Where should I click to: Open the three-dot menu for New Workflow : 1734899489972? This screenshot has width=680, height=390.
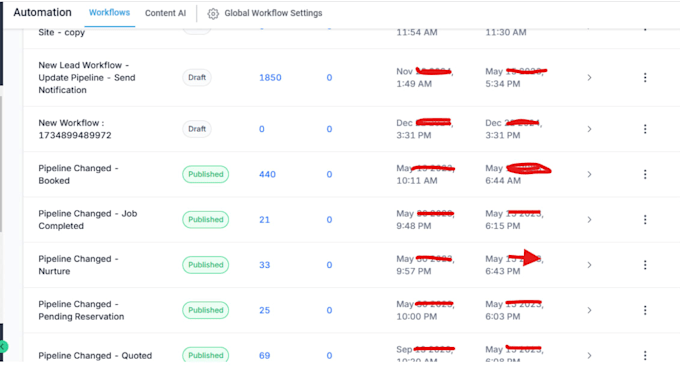pyautogui.click(x=645, y=129)
